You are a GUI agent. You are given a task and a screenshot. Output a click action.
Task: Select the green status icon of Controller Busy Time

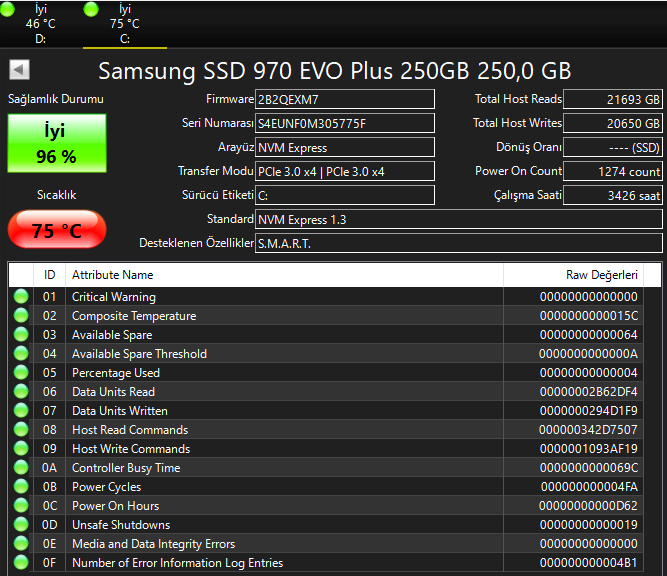click(21, 467)
